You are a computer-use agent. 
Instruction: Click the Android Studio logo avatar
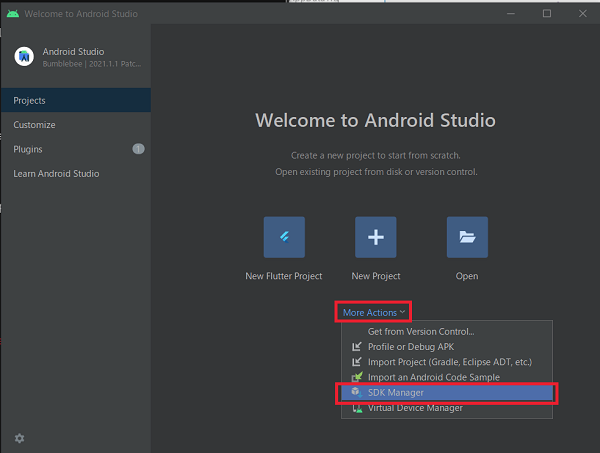click(24, 57)
